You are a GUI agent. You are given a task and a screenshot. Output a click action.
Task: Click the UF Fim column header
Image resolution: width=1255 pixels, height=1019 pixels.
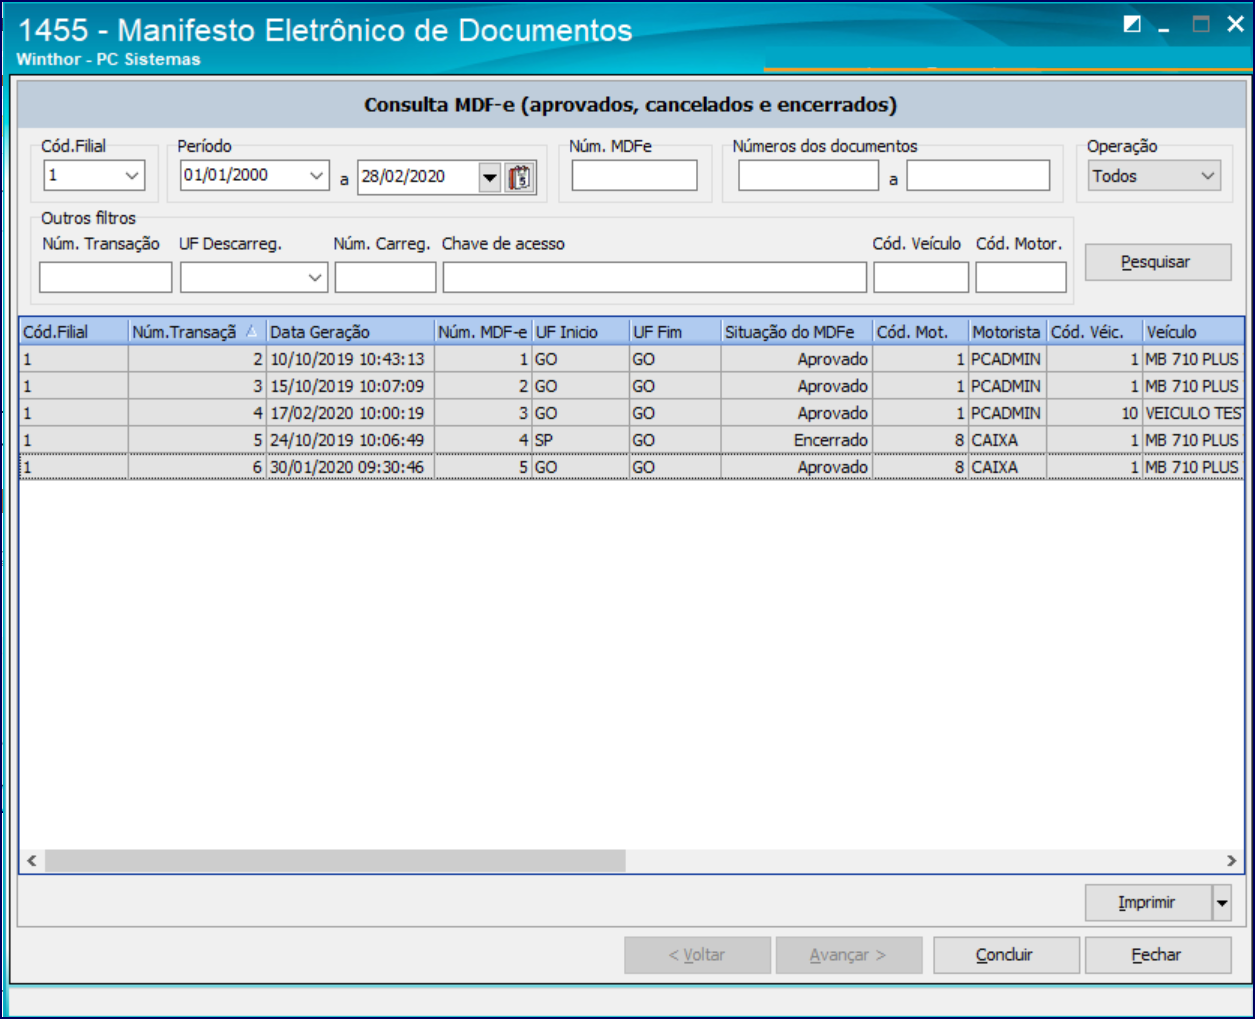[x=675, y=332]
